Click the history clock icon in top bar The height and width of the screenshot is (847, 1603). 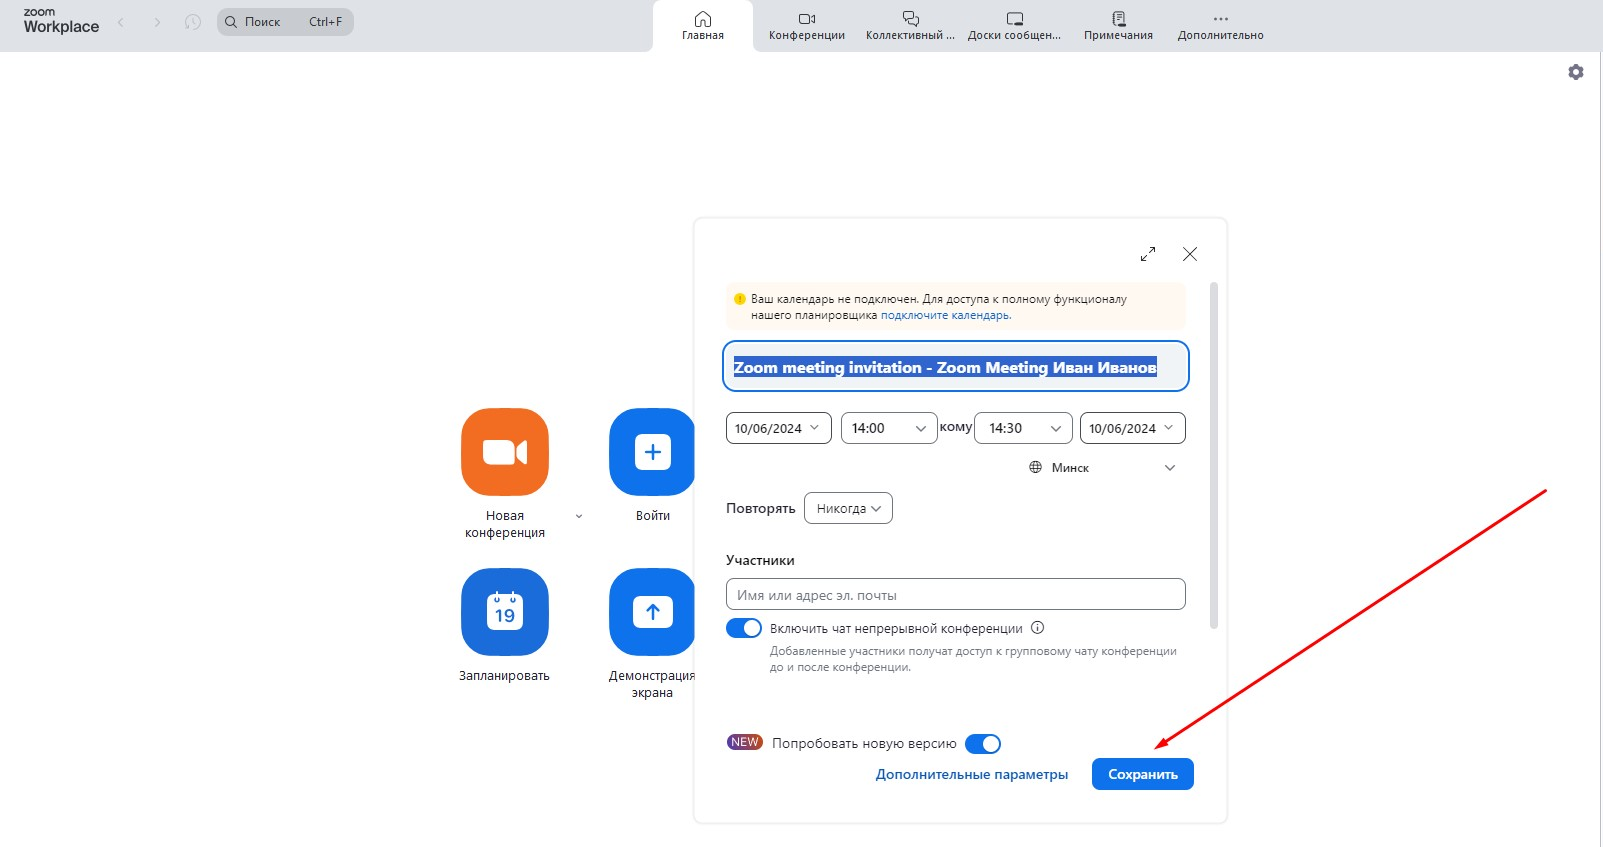[193, 22]
